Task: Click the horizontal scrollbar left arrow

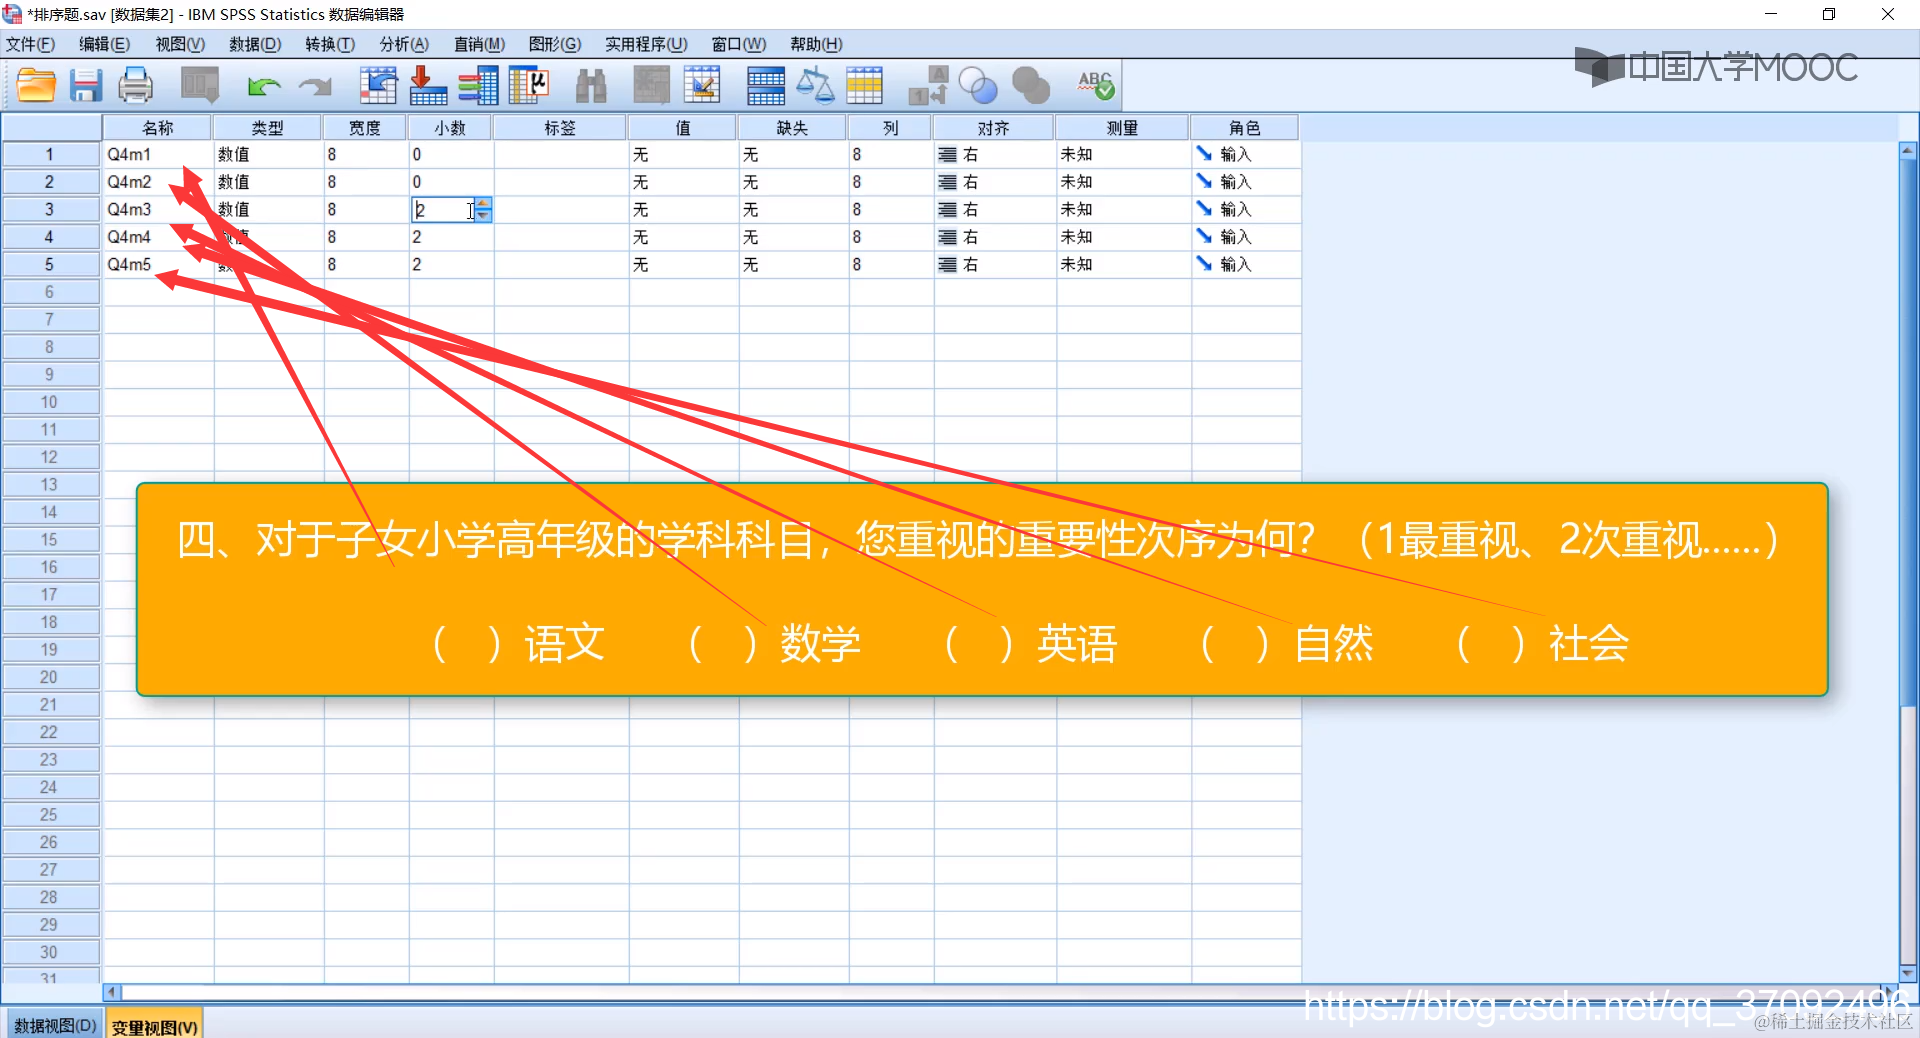Action: [x=112, y=992]
